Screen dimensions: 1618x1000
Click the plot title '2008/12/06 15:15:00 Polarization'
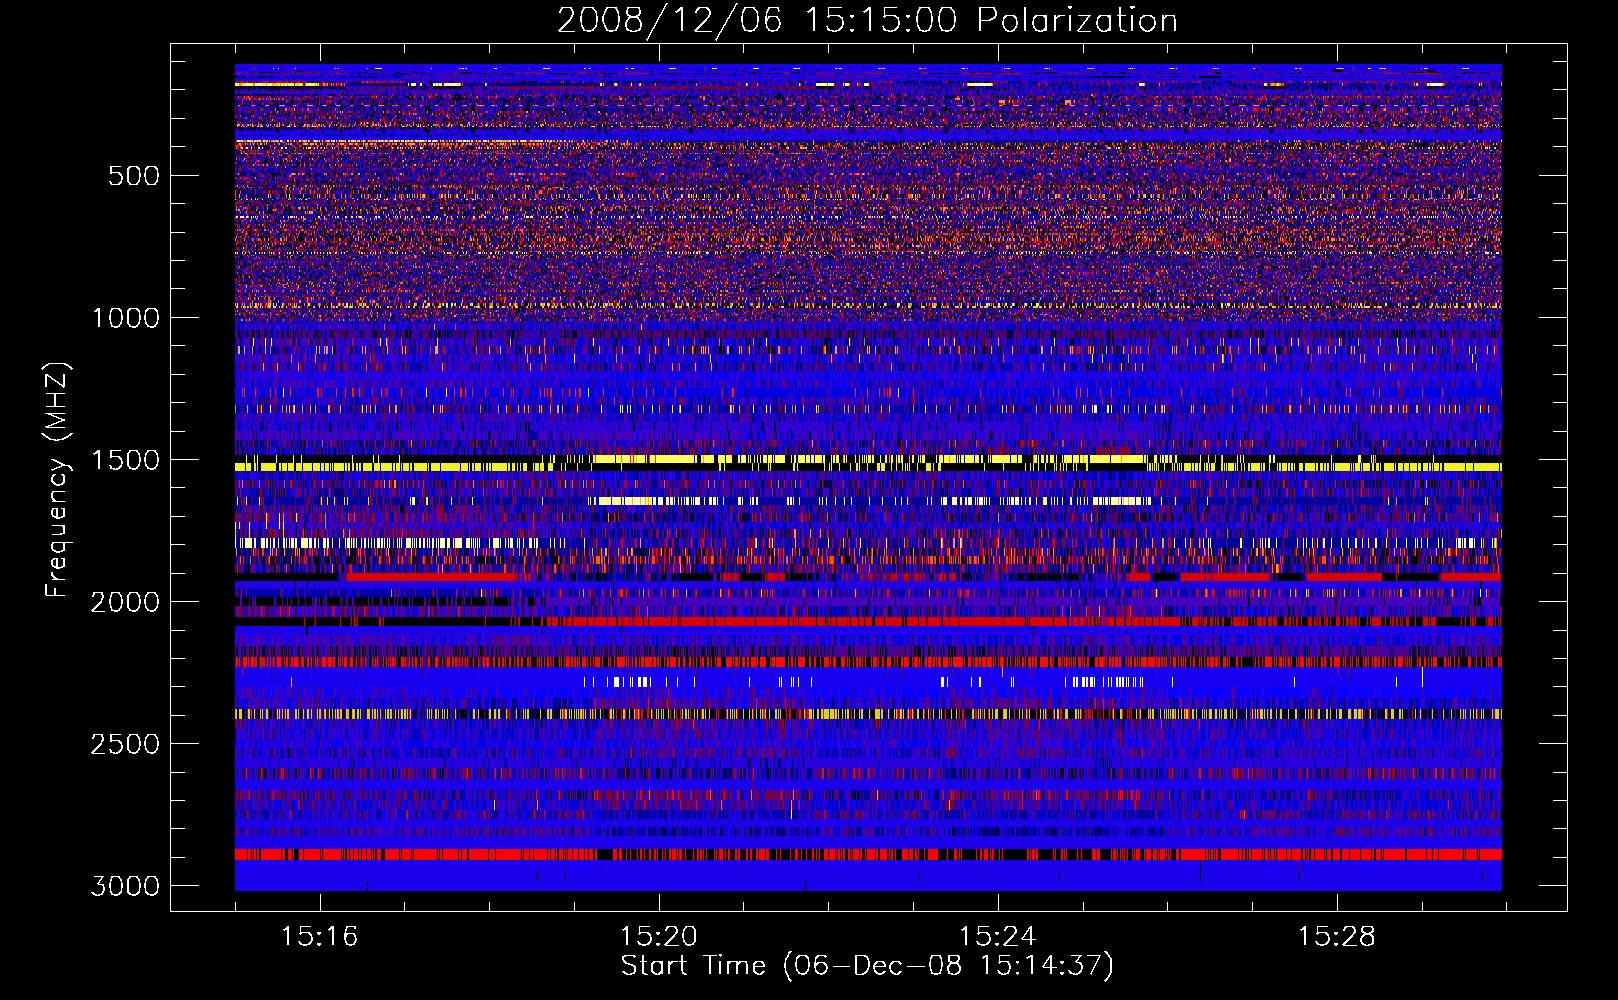pos(867,20)
